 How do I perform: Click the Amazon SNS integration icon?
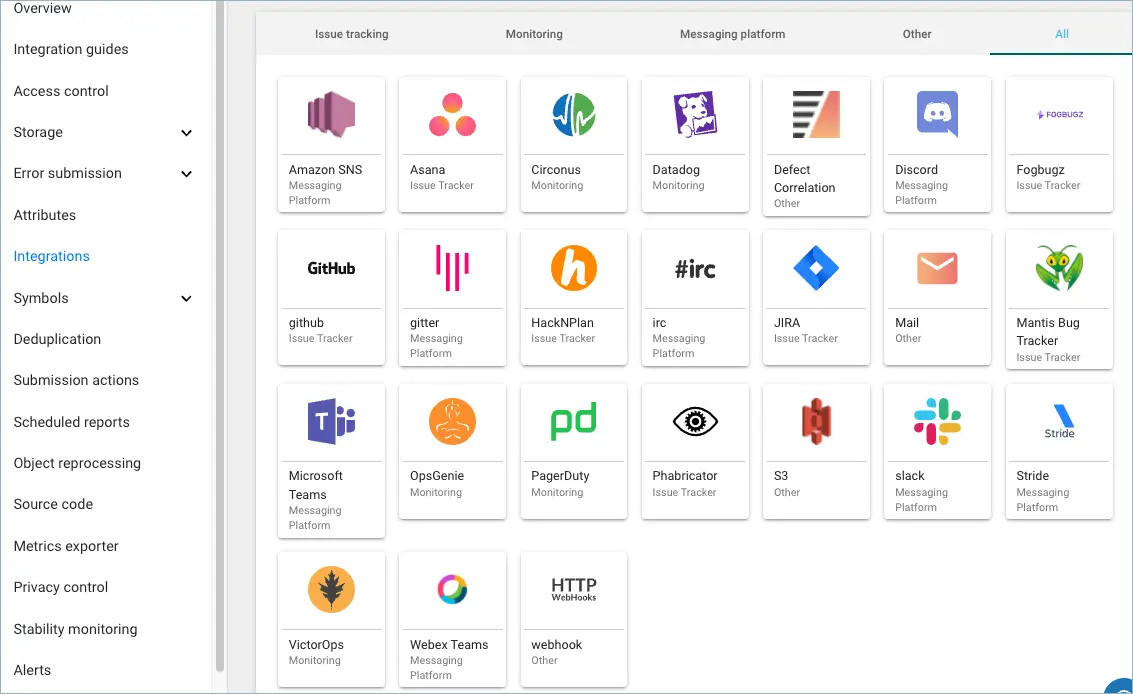coord(331,115)
